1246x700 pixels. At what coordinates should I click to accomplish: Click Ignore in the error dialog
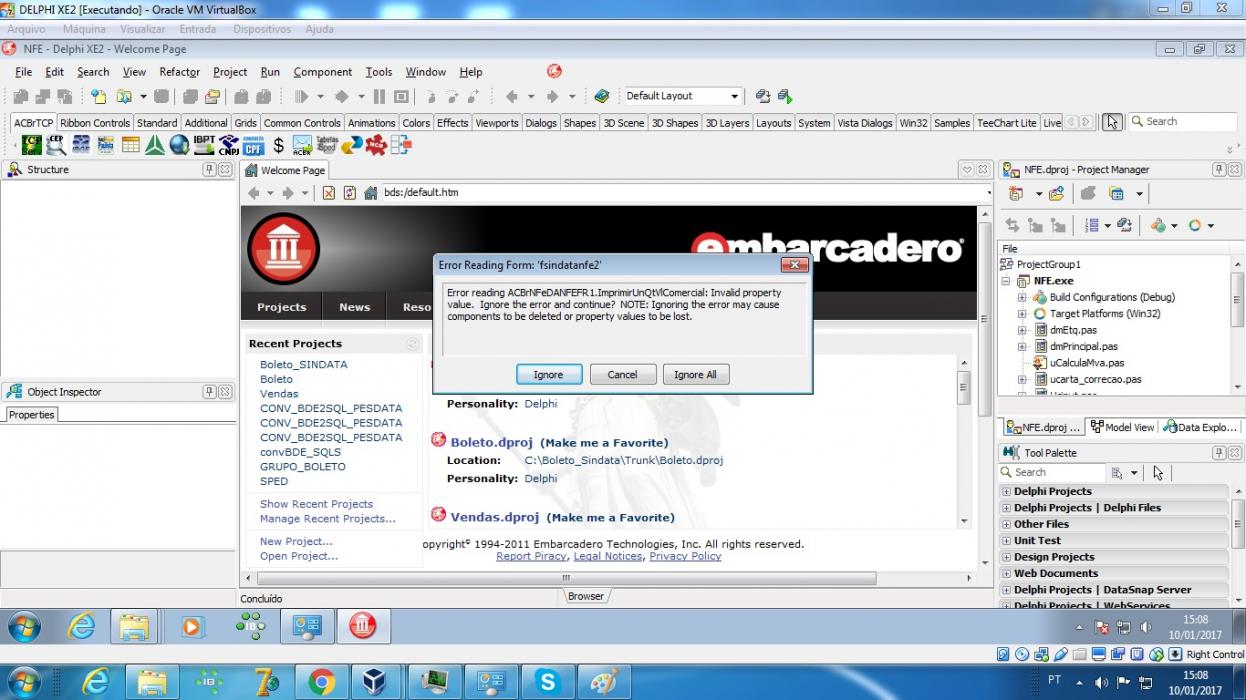[x=548, y=374]
